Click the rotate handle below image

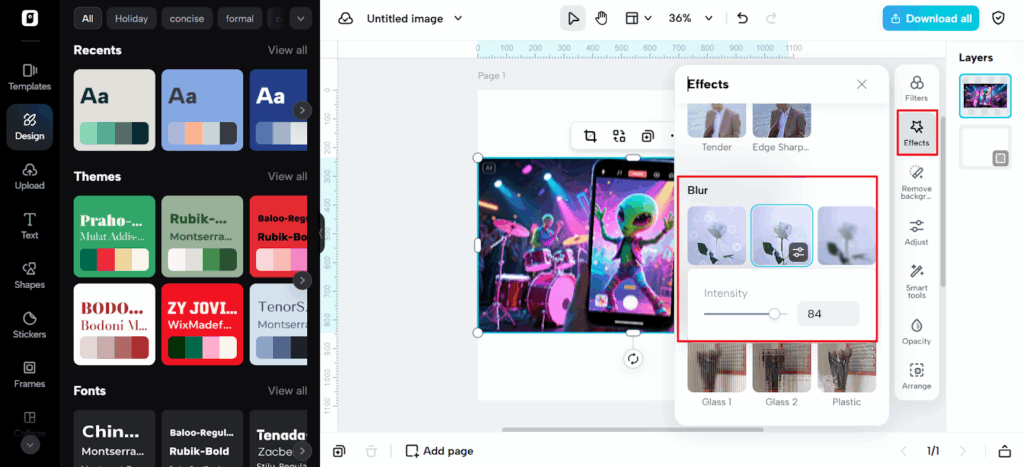(x=632, y=359)
